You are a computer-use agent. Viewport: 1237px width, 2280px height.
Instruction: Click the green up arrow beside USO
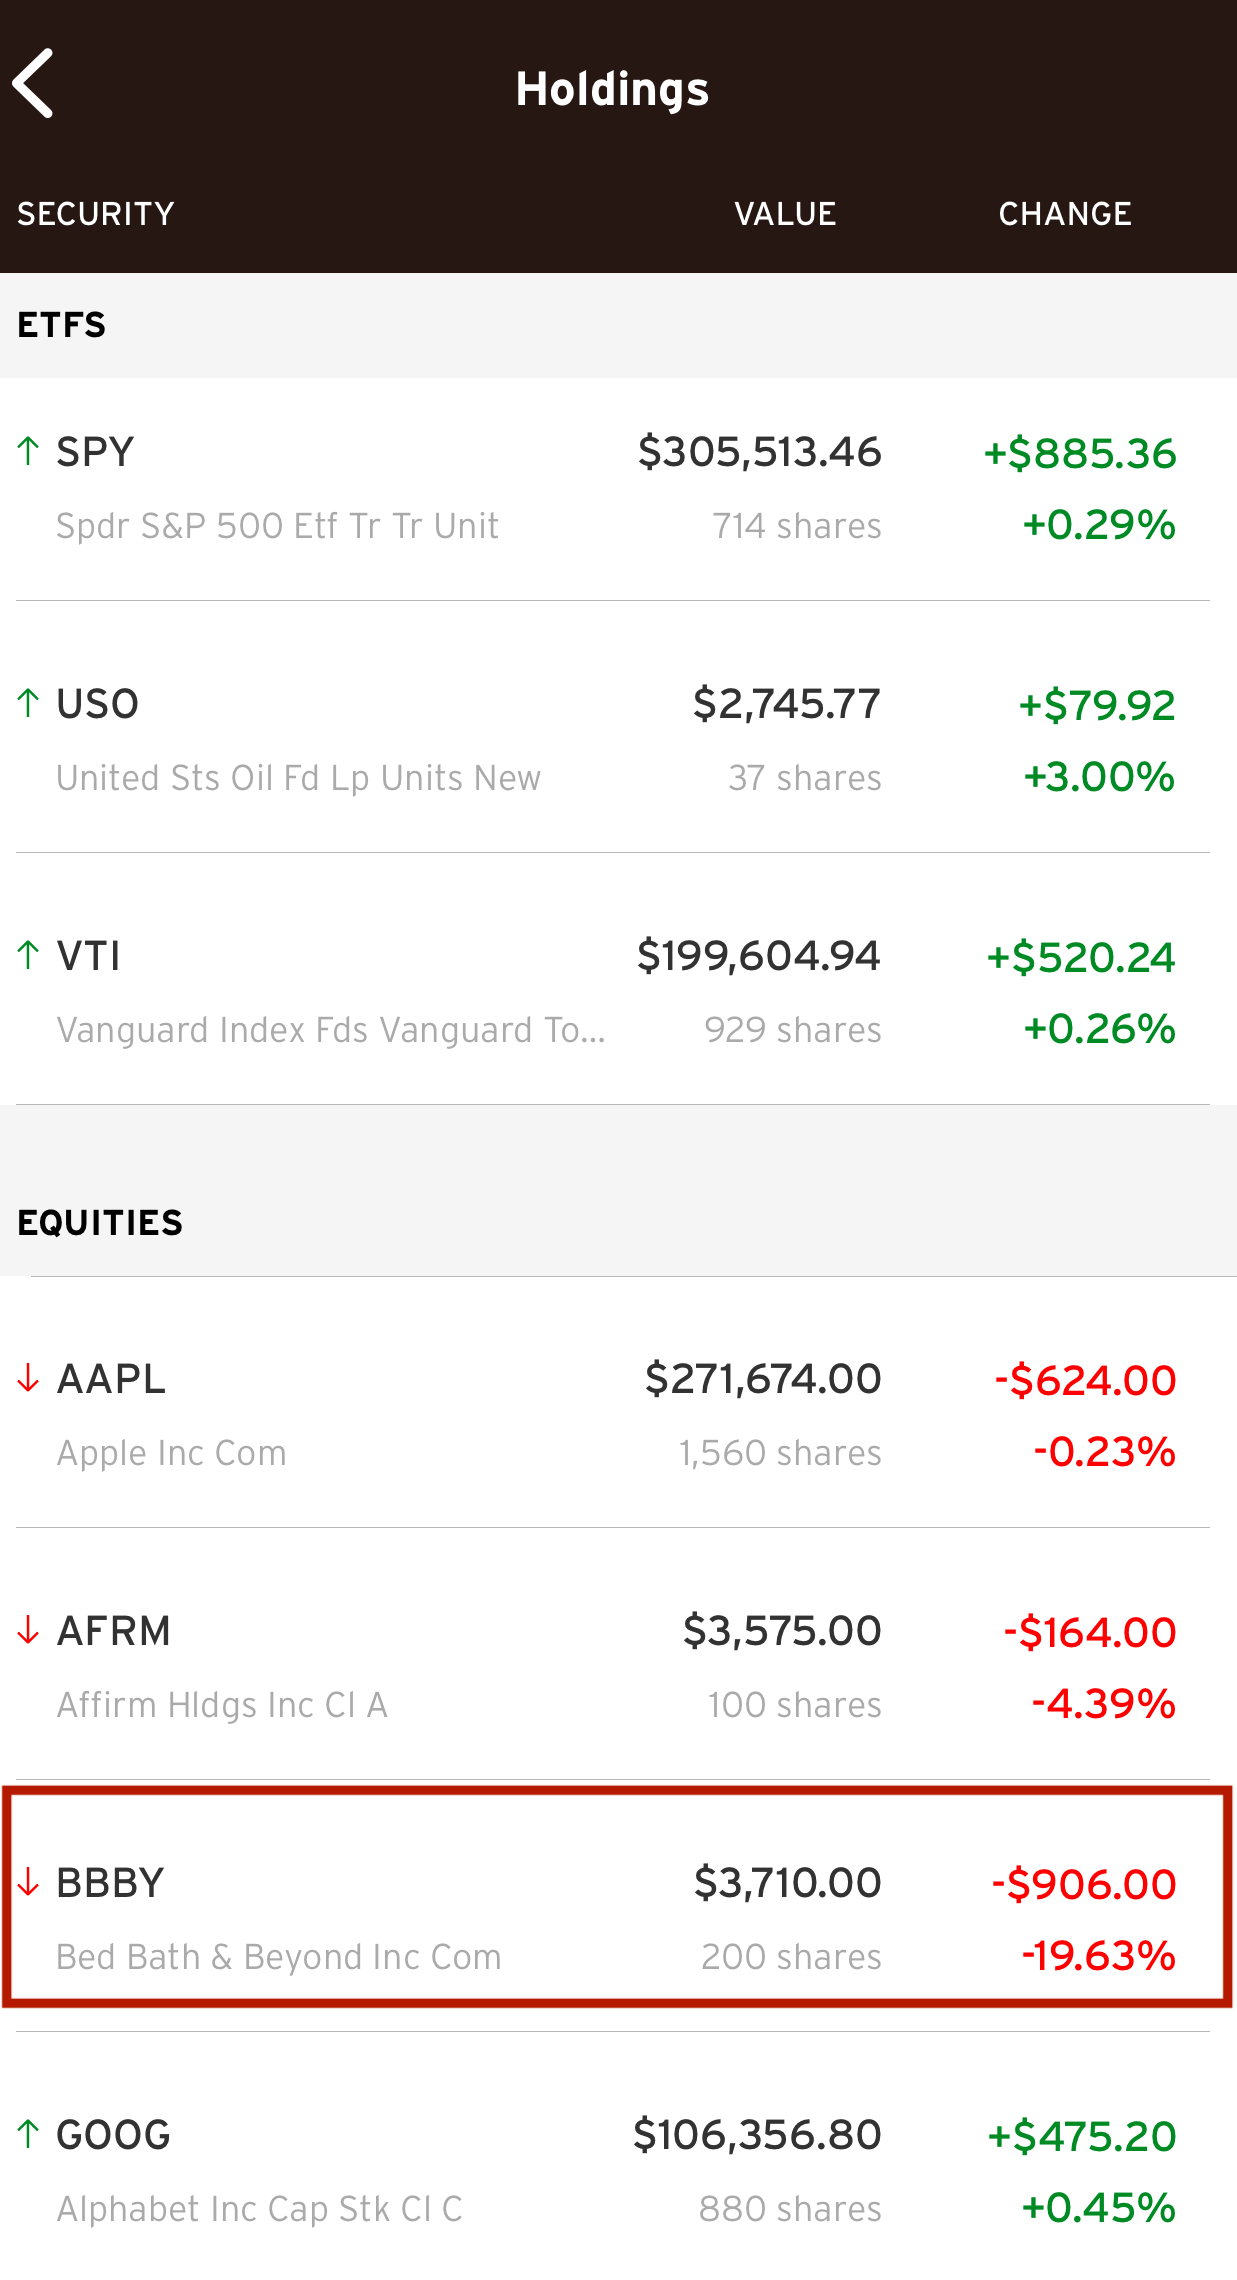click(x=28, y=703)
